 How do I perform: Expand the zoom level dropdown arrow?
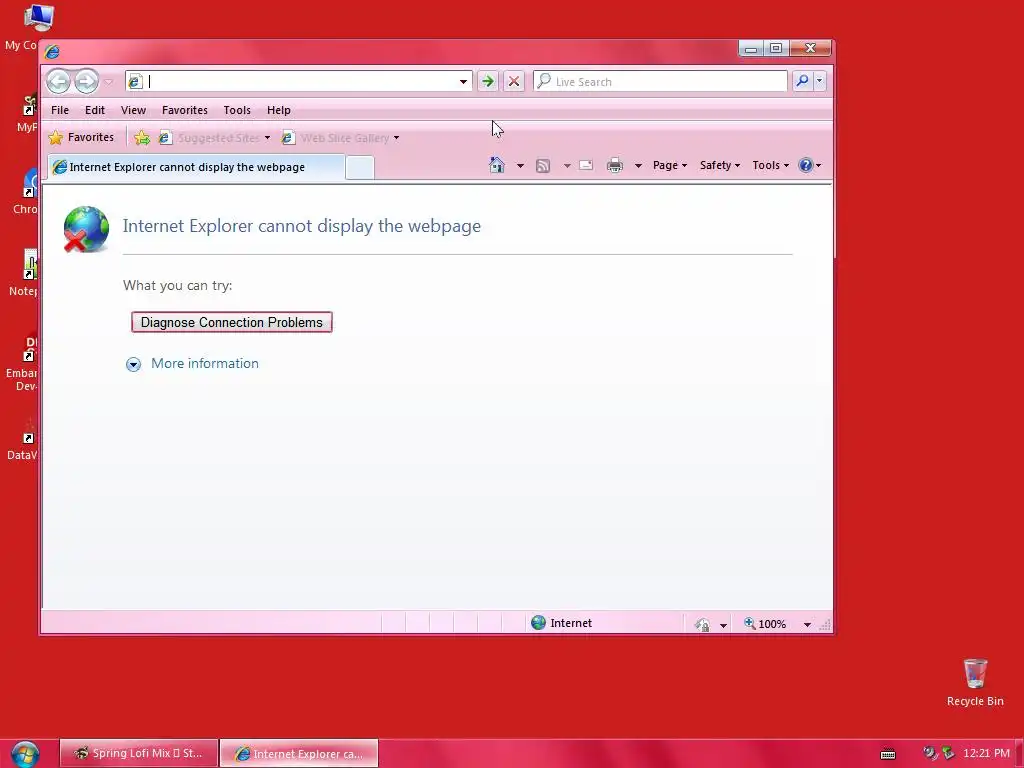pyautogui.click(x=807, y=625)
